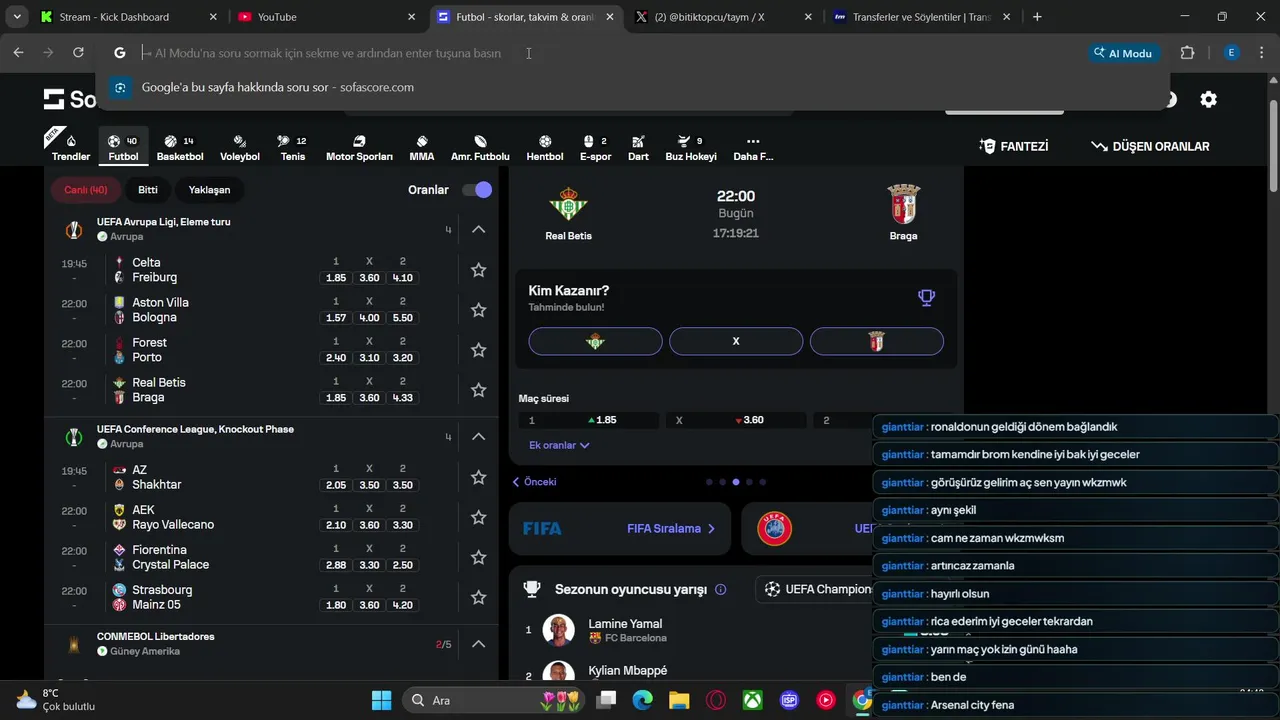Star the AEK vs Rayo Vallecano match
The image size is (1280, 720).
click(479, 517)
